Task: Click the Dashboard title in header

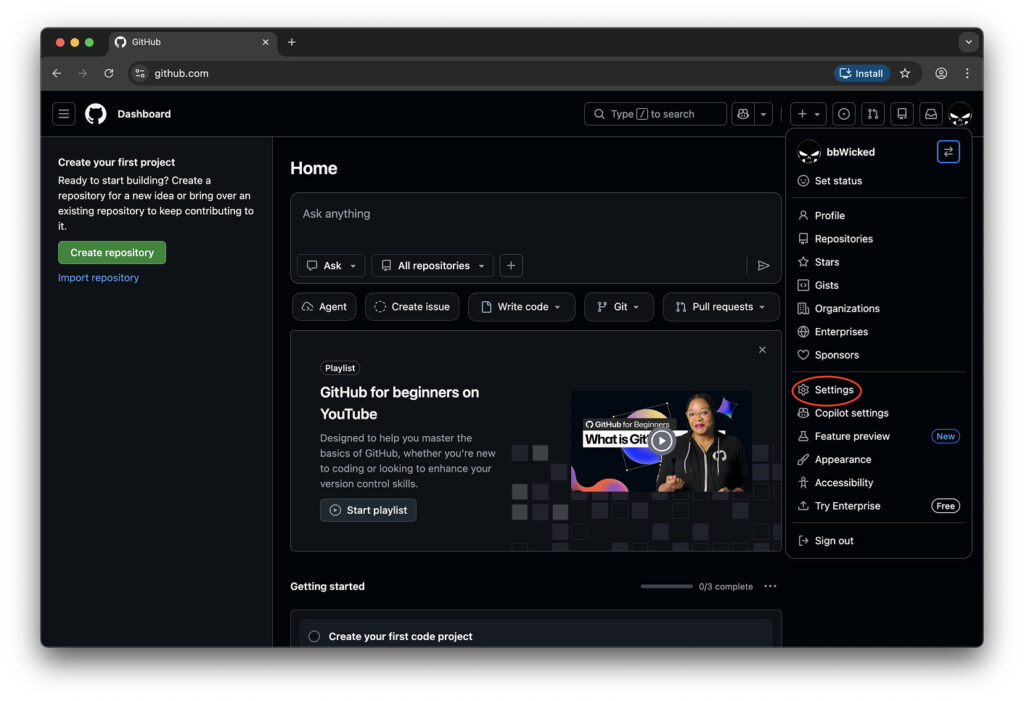Action: (x=144, y=114)
